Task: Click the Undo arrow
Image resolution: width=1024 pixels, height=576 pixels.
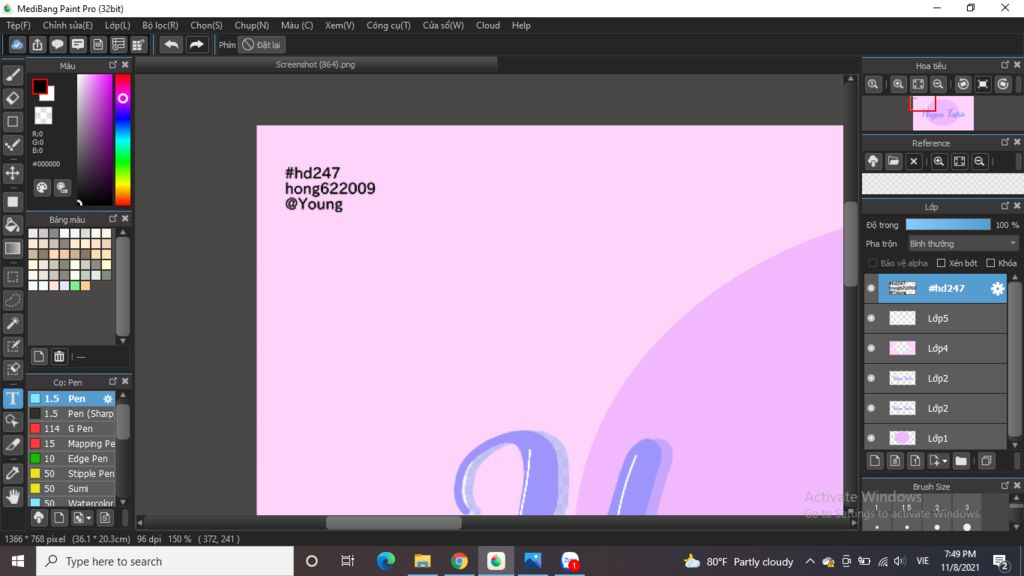Action: tap(171, 44)
